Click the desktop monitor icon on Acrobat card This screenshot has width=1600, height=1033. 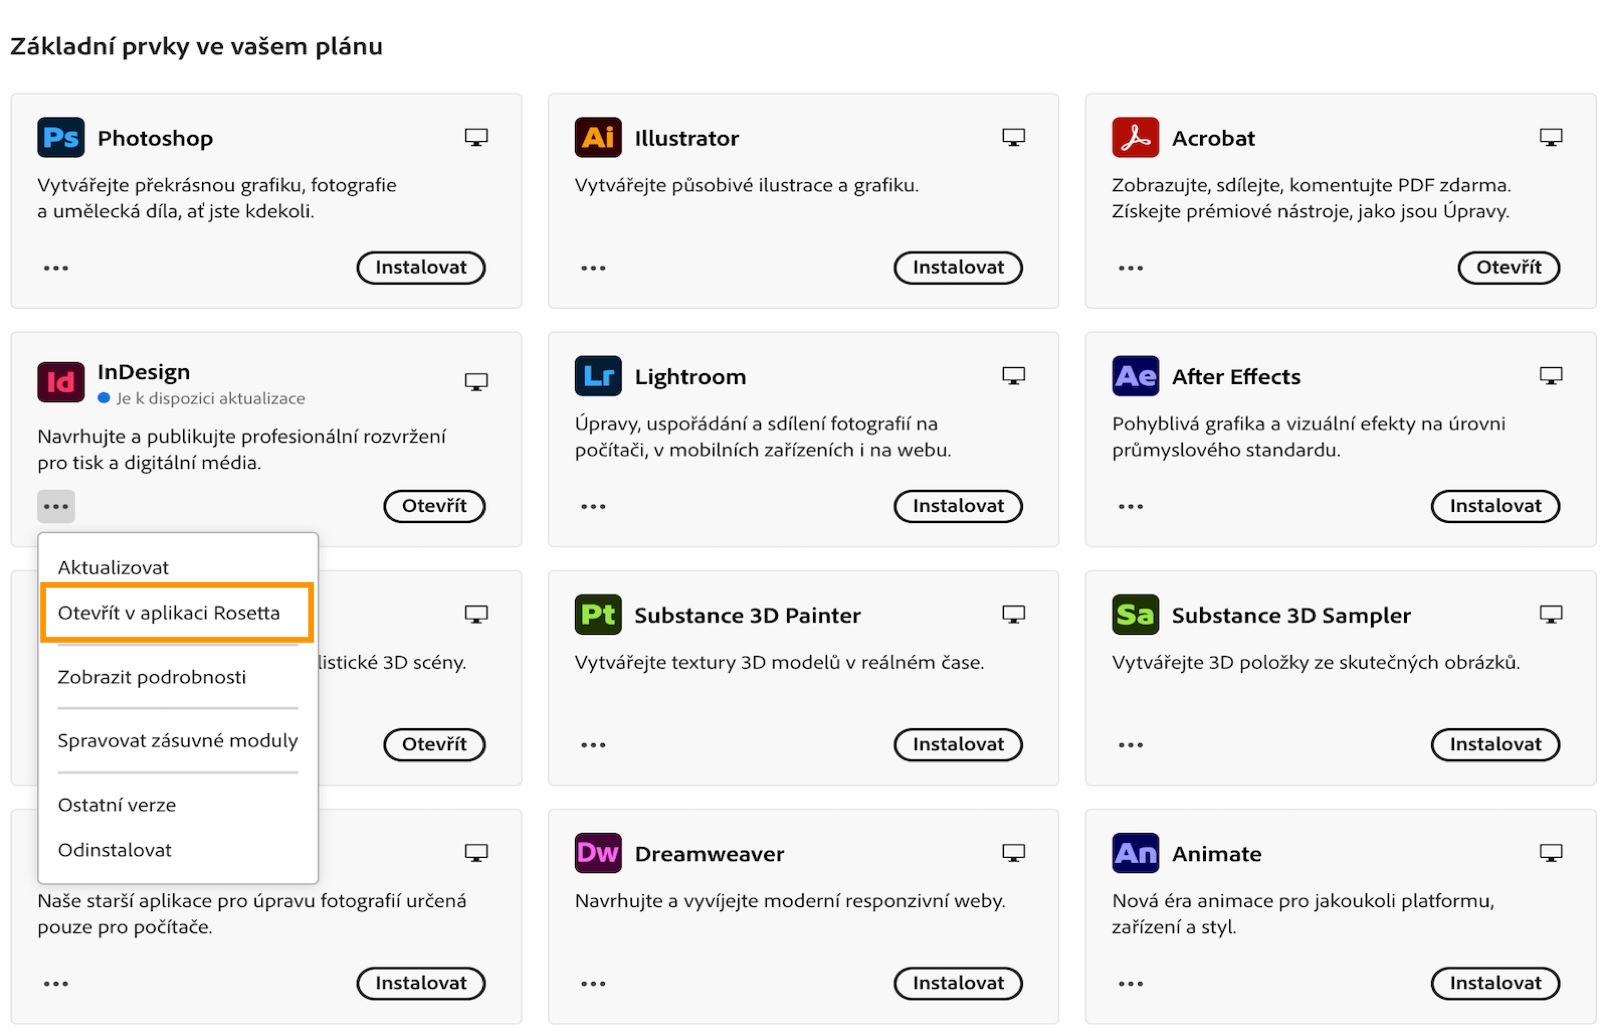[x=1551, y=137]
